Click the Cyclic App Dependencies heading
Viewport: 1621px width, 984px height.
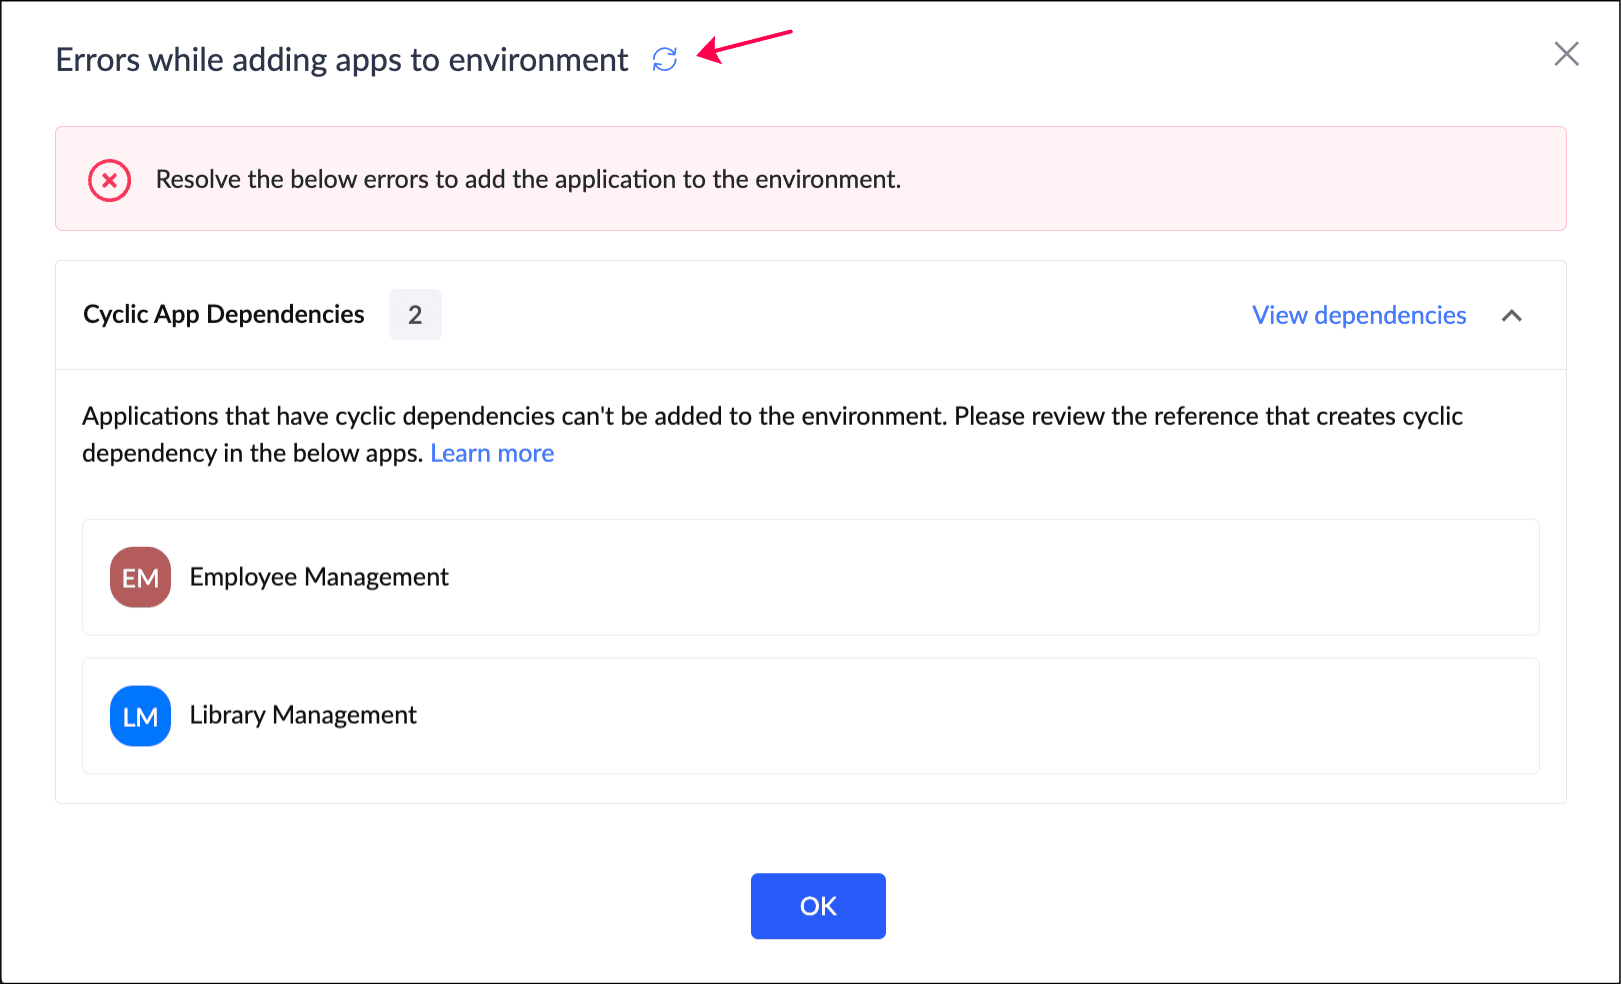(x=224, y=315)
